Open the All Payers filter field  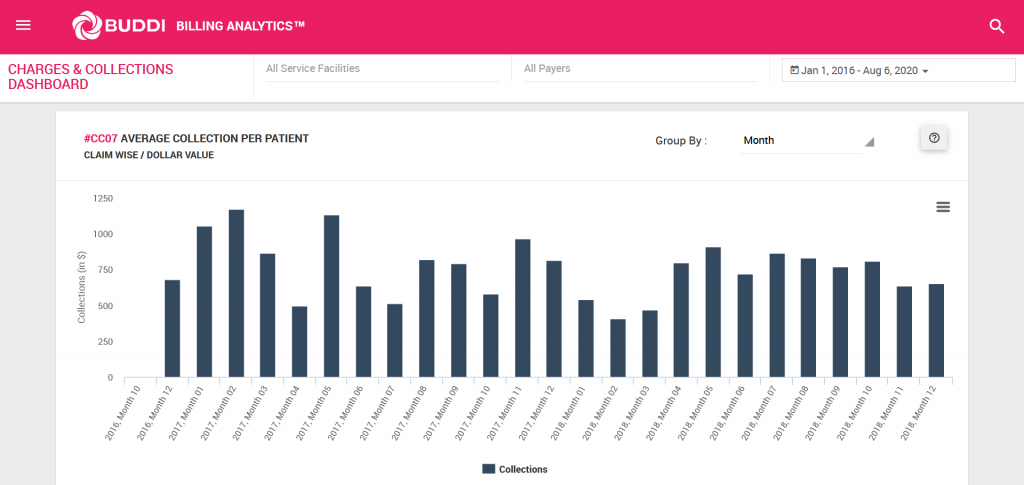(x=640, y=69)
